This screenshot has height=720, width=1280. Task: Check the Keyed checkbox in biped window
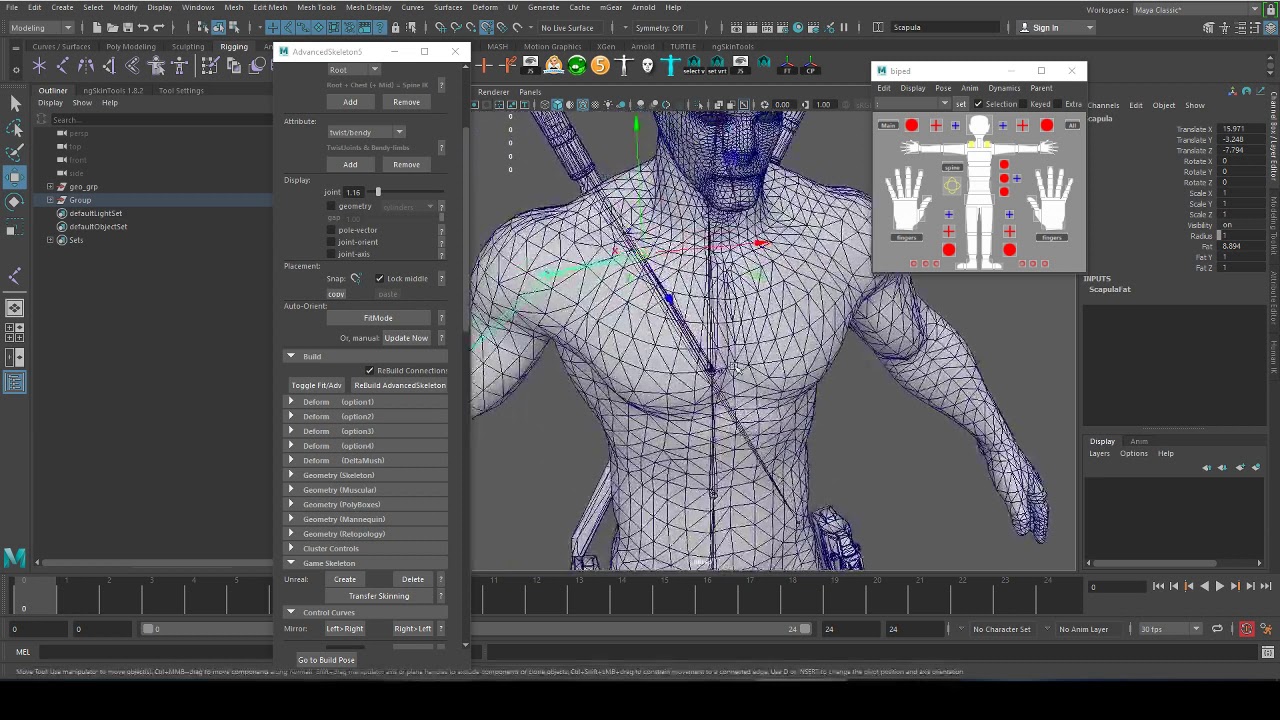coord(1024,104)
